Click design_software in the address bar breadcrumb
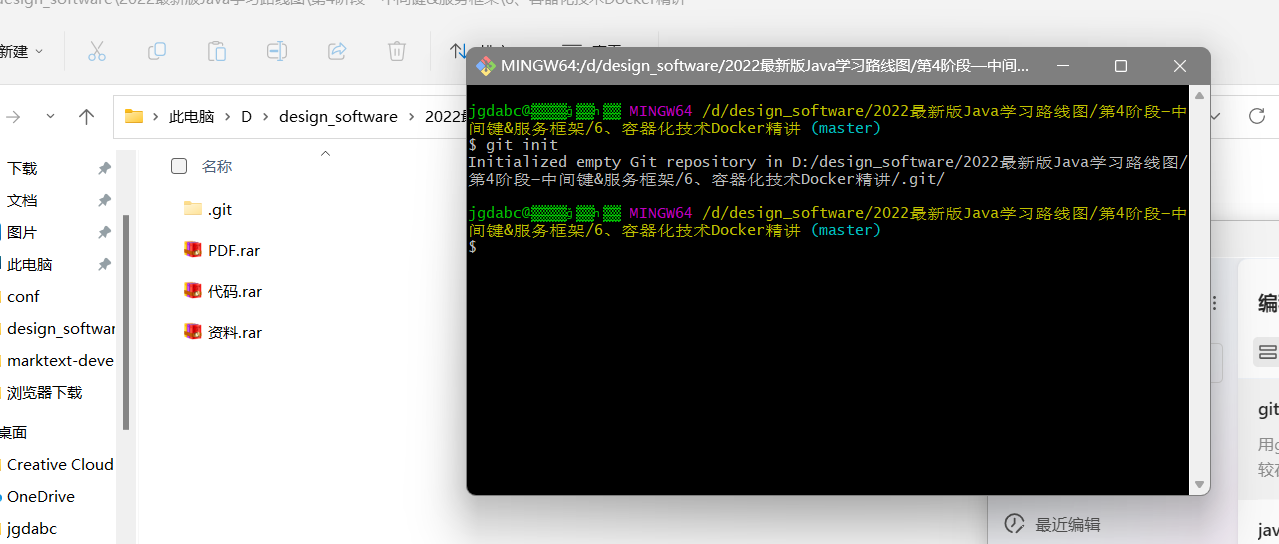1279x544 pixels. (338, 117)
